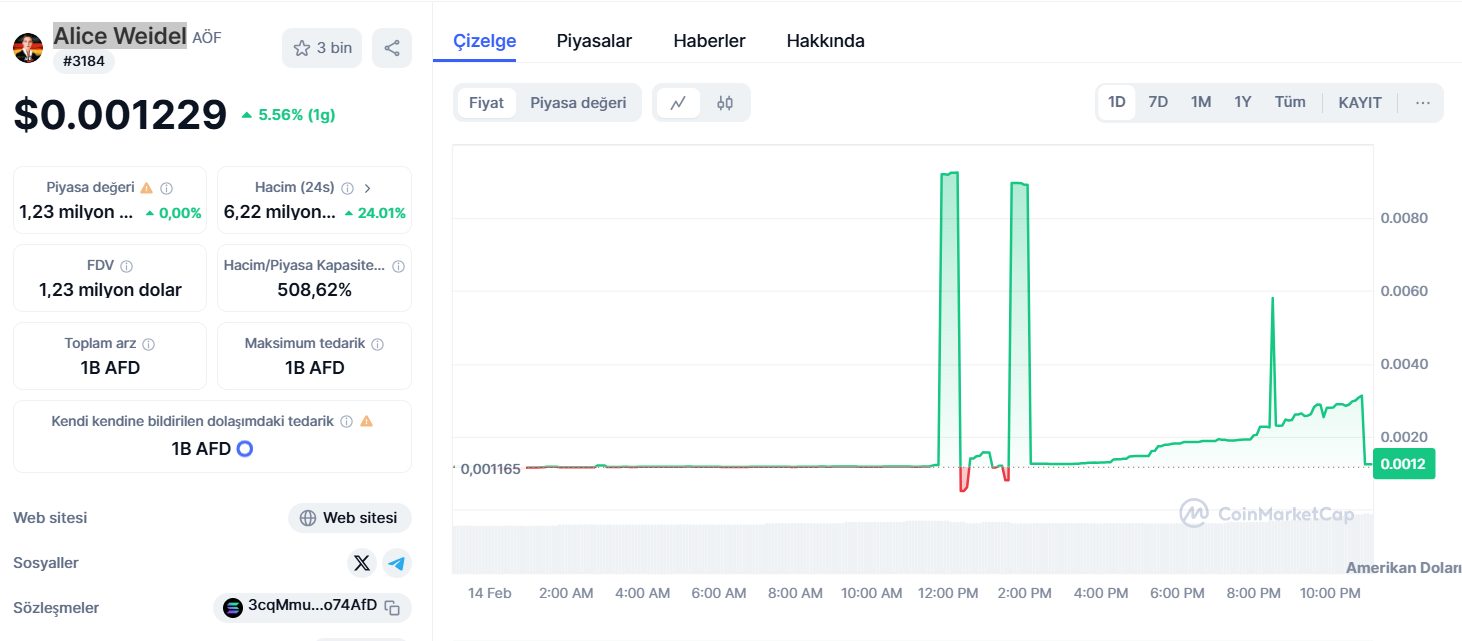
Task: Click FDV value 1,23 milyon dolar
Action: [x=110, y=290]
